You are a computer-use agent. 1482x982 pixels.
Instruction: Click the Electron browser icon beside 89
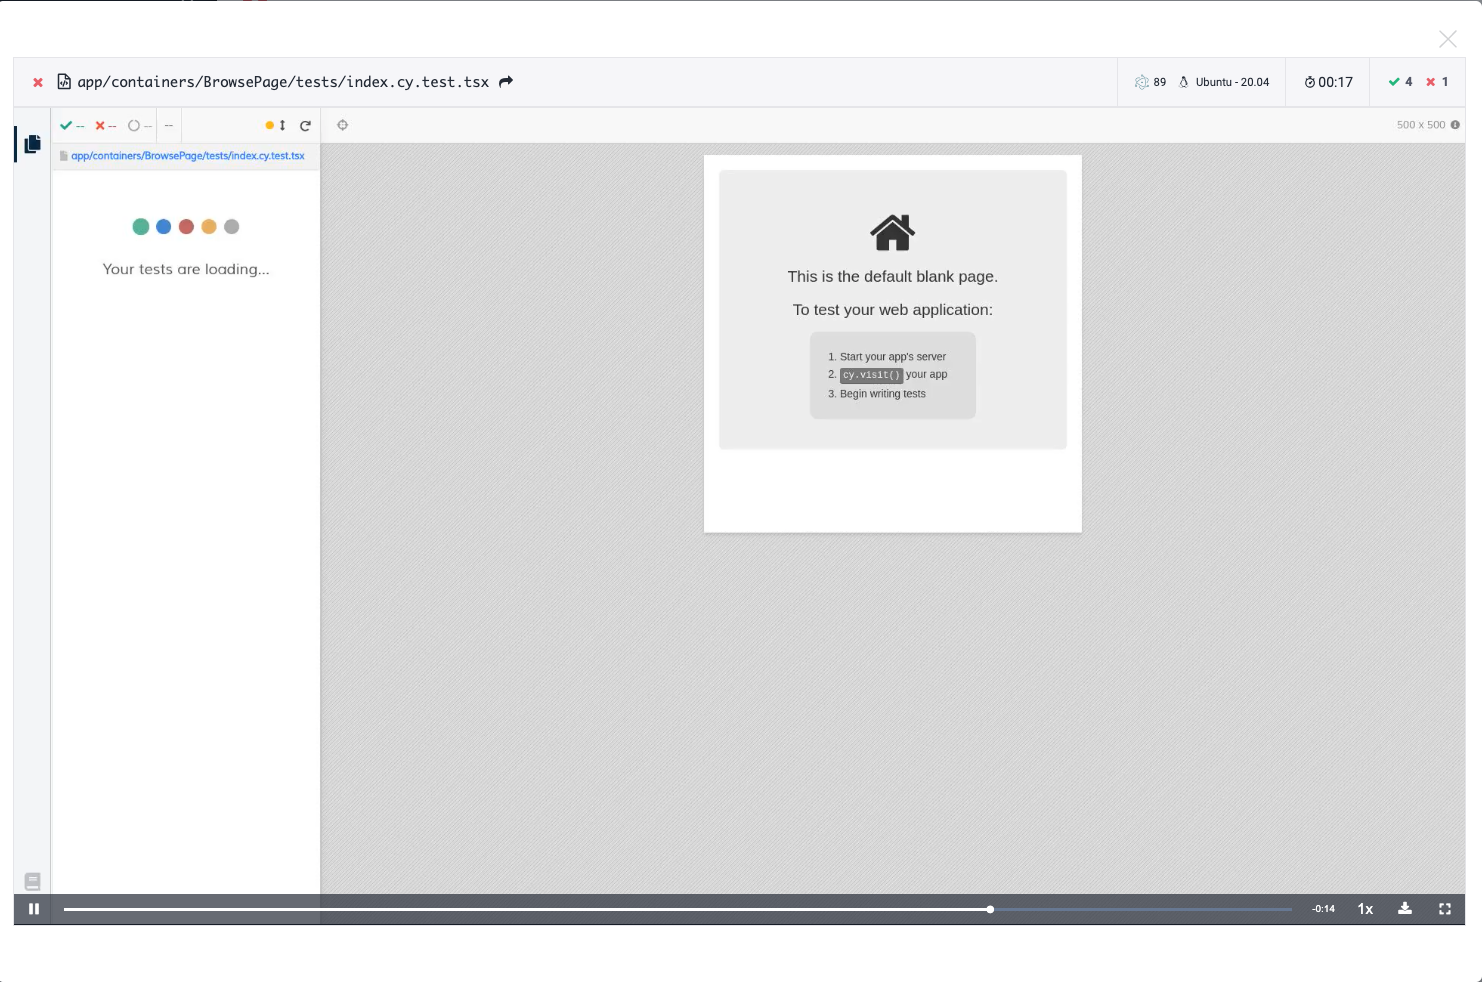1141,82
